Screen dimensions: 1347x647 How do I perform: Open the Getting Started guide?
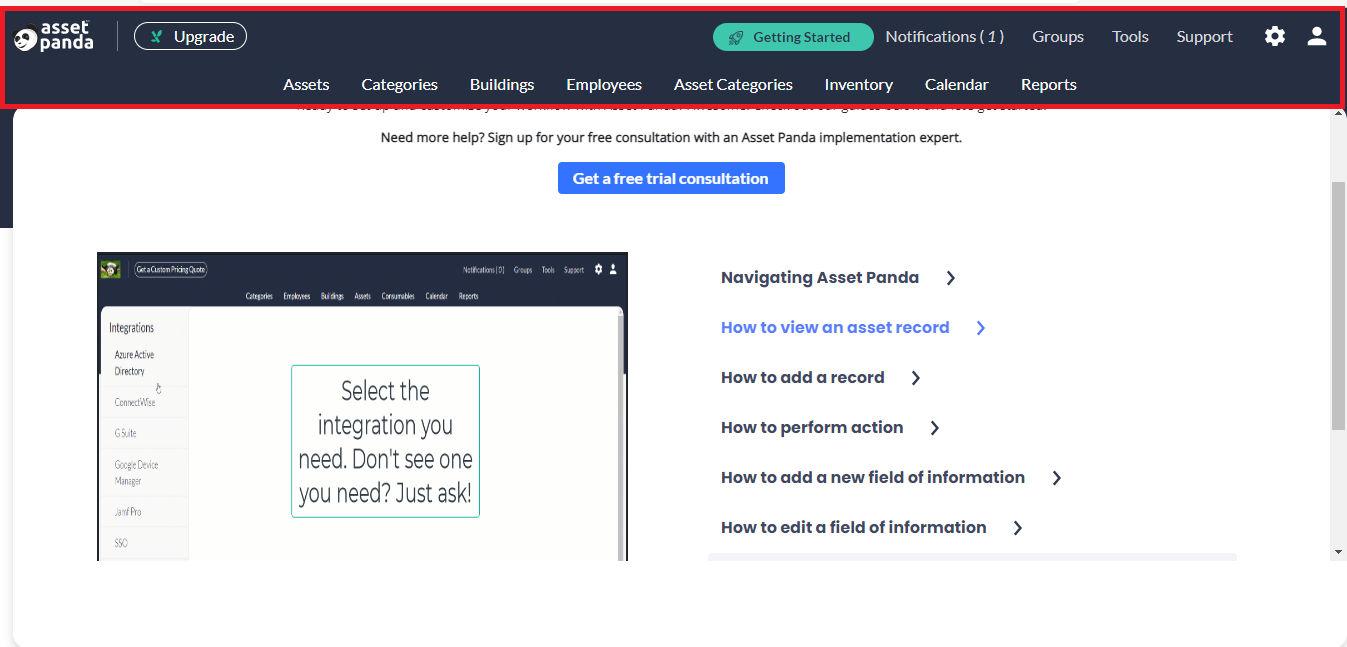793,37
